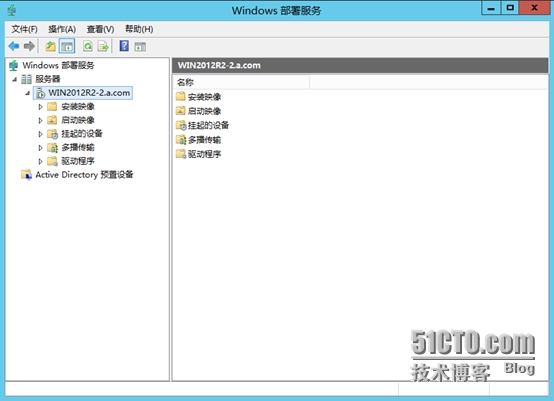Toggle the console tree pane icon
This screenshot has width=554, height=401.
(x=67, y=46)
